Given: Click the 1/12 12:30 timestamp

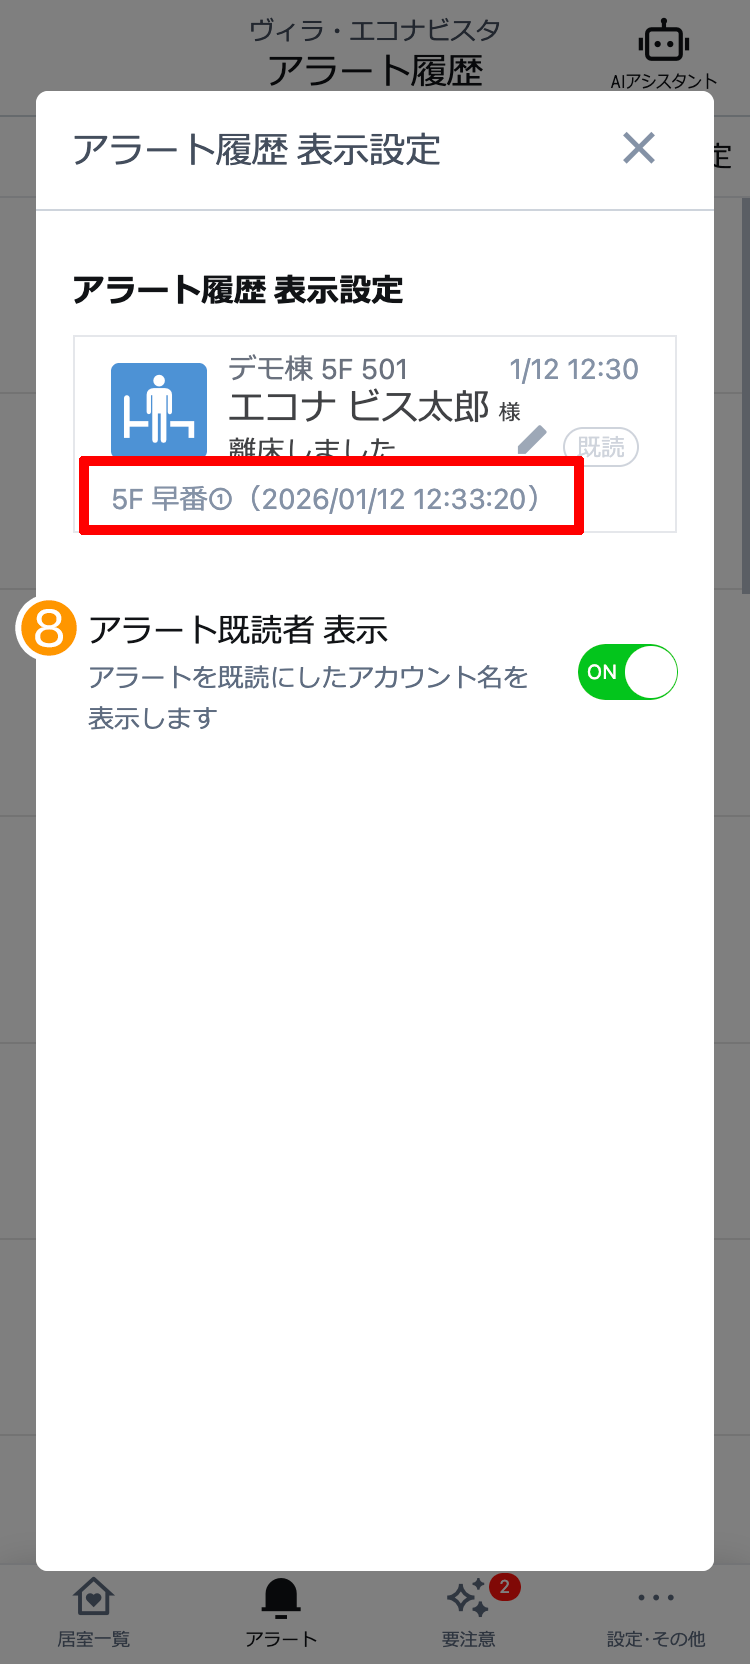Looking at the screenshot, I should (x=574, y=369).
